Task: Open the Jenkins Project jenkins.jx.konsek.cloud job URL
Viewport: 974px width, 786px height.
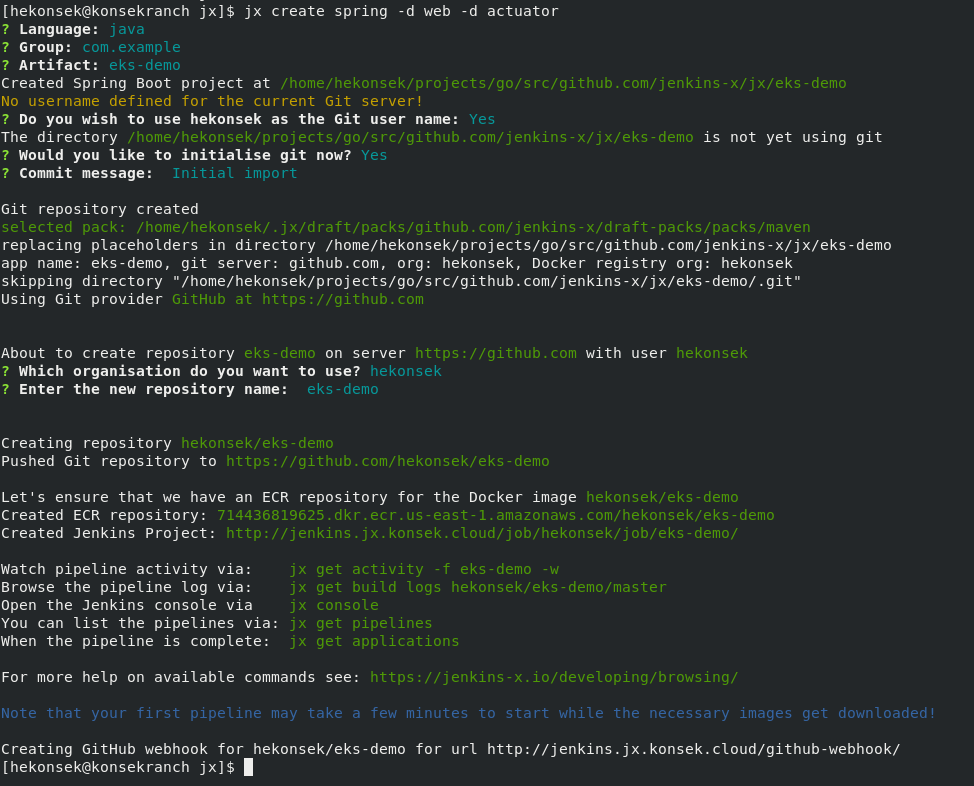Action: (x=482, y=534)
